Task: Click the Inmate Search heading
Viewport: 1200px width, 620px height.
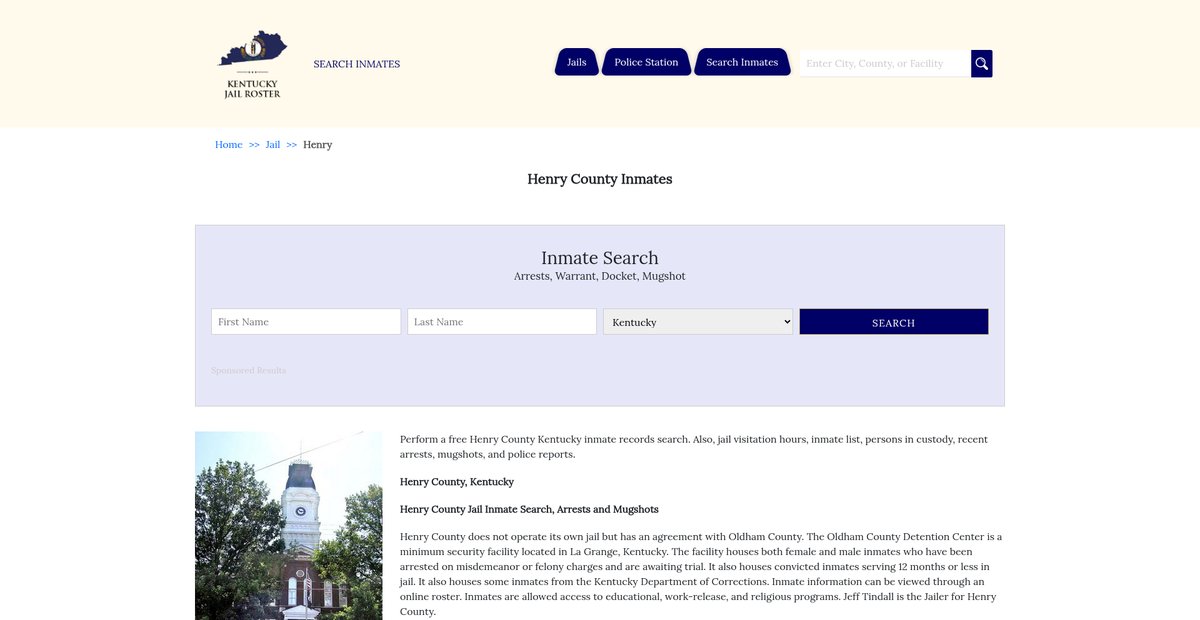Action: pyautogui.click(x=600, y=258)
